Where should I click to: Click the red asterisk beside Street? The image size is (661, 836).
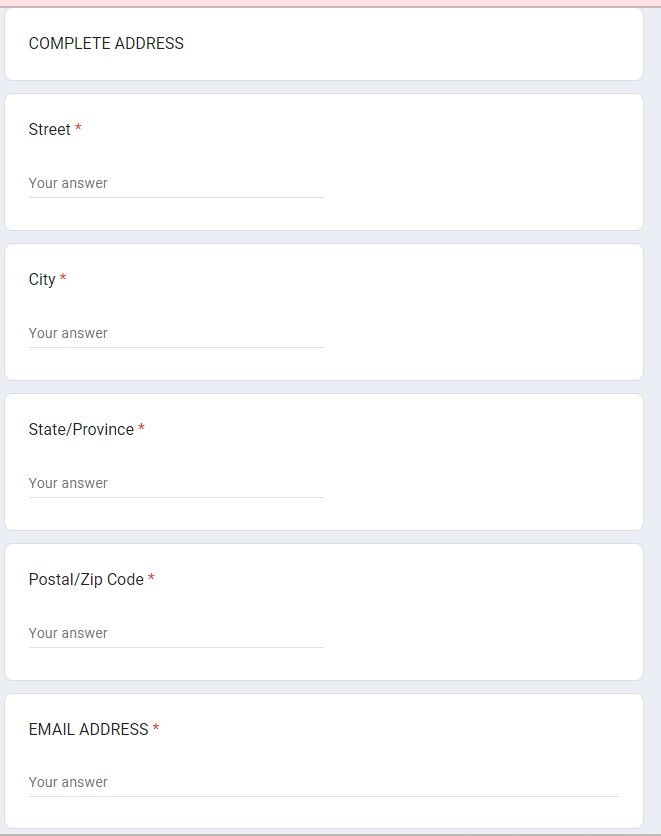point(78,130)
